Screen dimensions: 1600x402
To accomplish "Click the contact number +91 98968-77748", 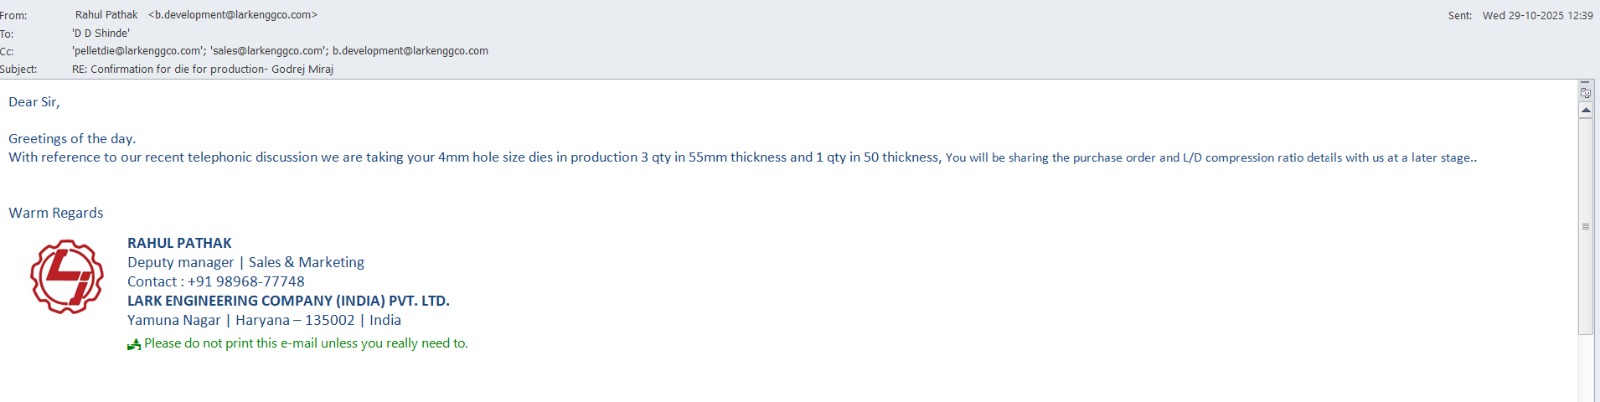I will tap(246, 282).
